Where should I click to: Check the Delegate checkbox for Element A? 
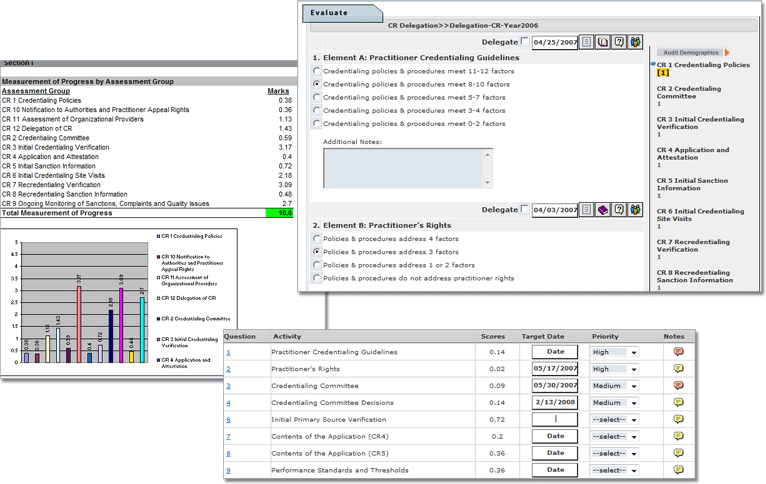click(x=526, y=42)
